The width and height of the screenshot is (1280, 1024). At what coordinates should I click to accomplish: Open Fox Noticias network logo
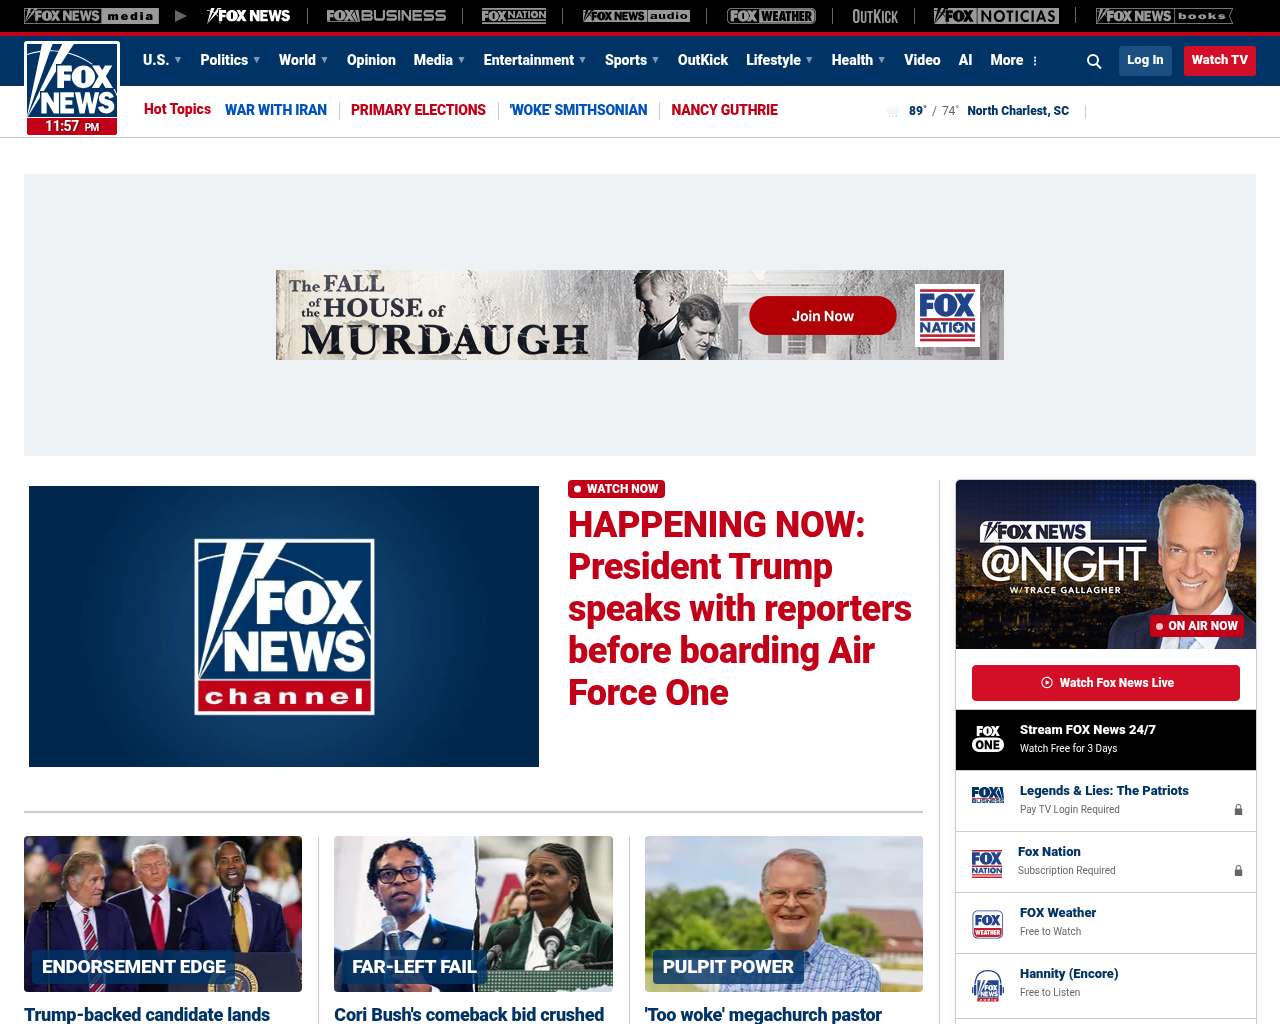point(996,16)
